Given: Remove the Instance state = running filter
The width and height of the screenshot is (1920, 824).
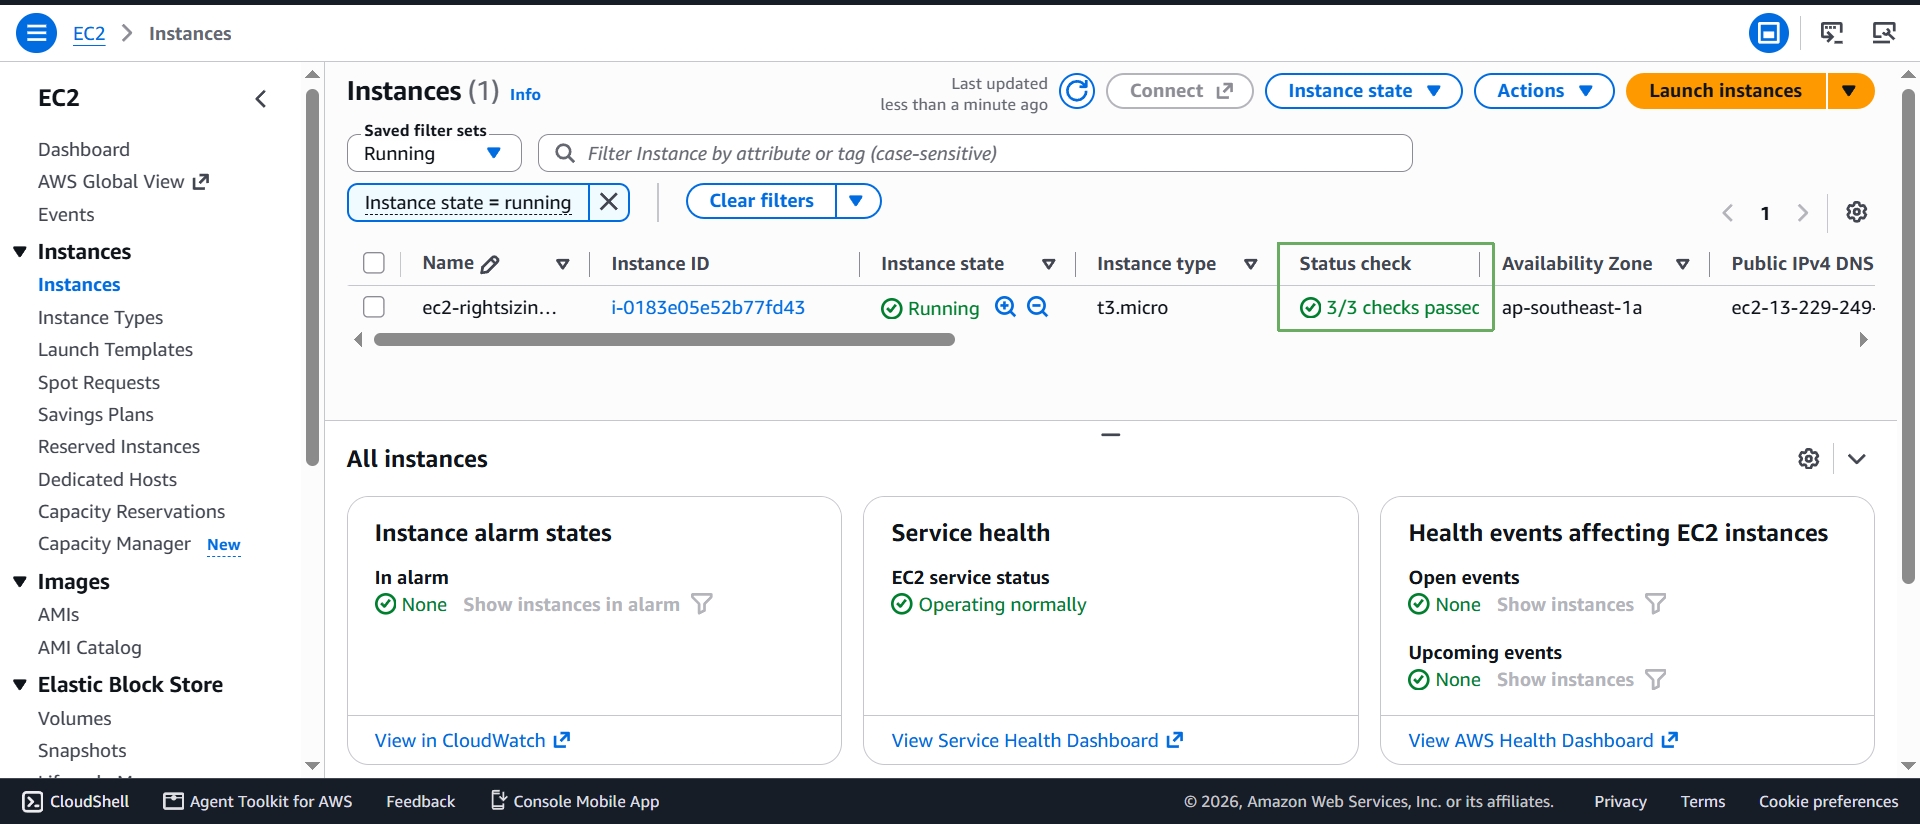Looking at the screenshot, I should (609, 202).
